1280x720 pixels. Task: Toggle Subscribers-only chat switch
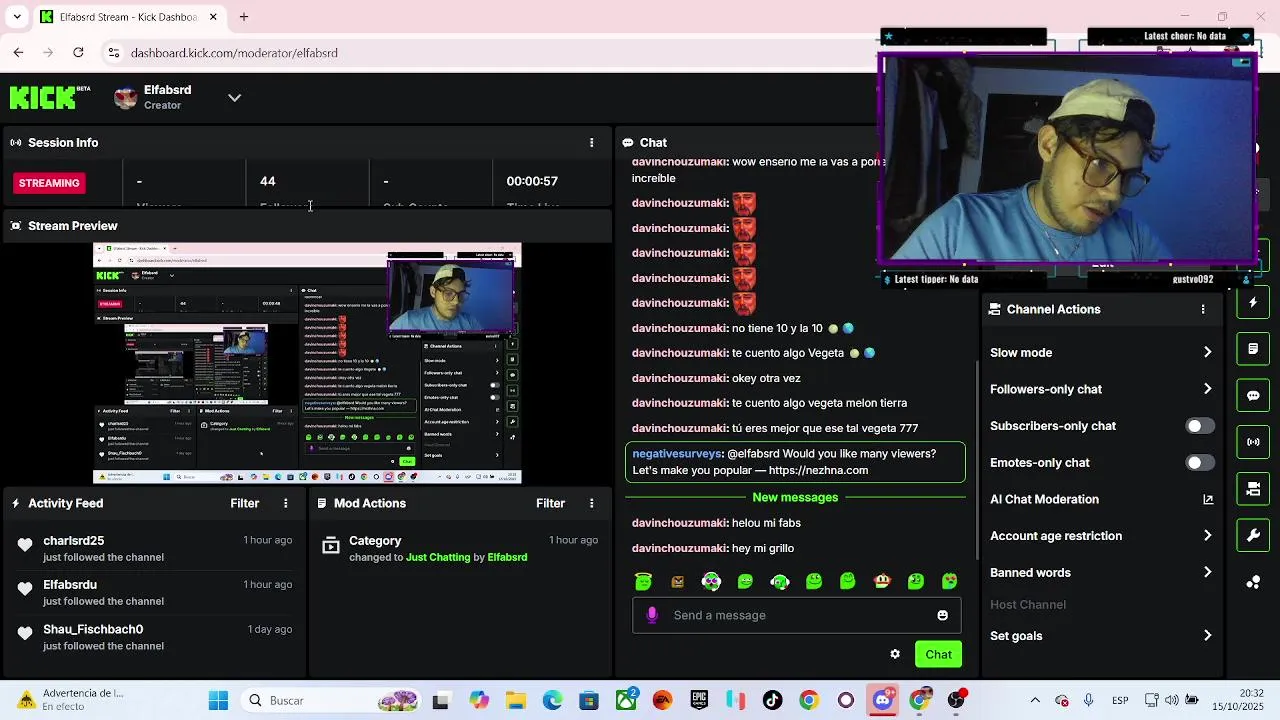pyautogui.click(x=1200, y=426)
